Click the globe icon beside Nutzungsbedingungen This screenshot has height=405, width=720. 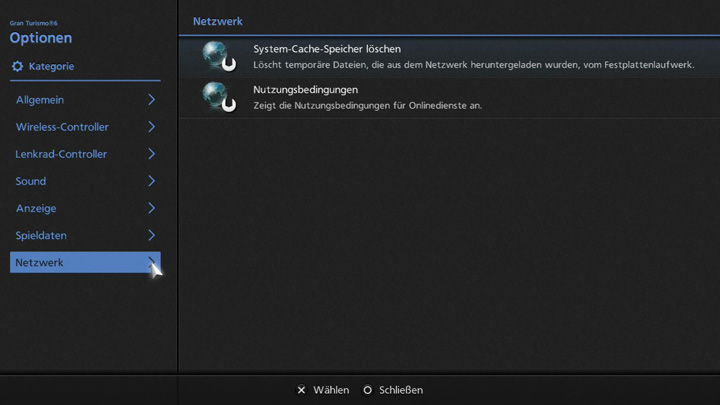218,97
